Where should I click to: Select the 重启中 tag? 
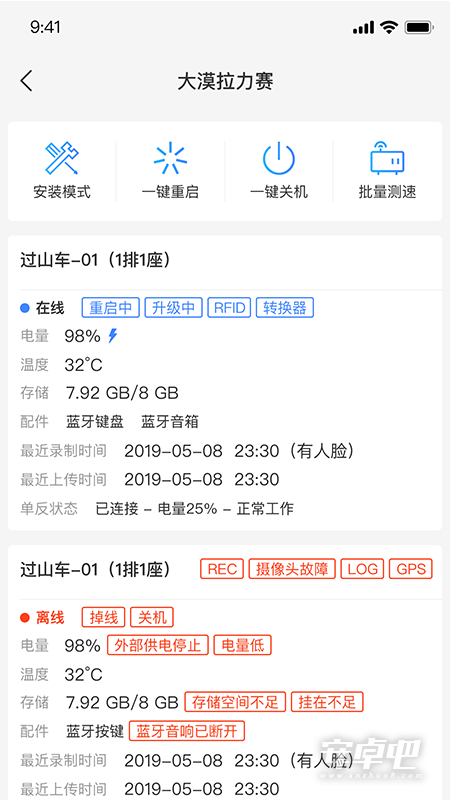tap(111, 308)
